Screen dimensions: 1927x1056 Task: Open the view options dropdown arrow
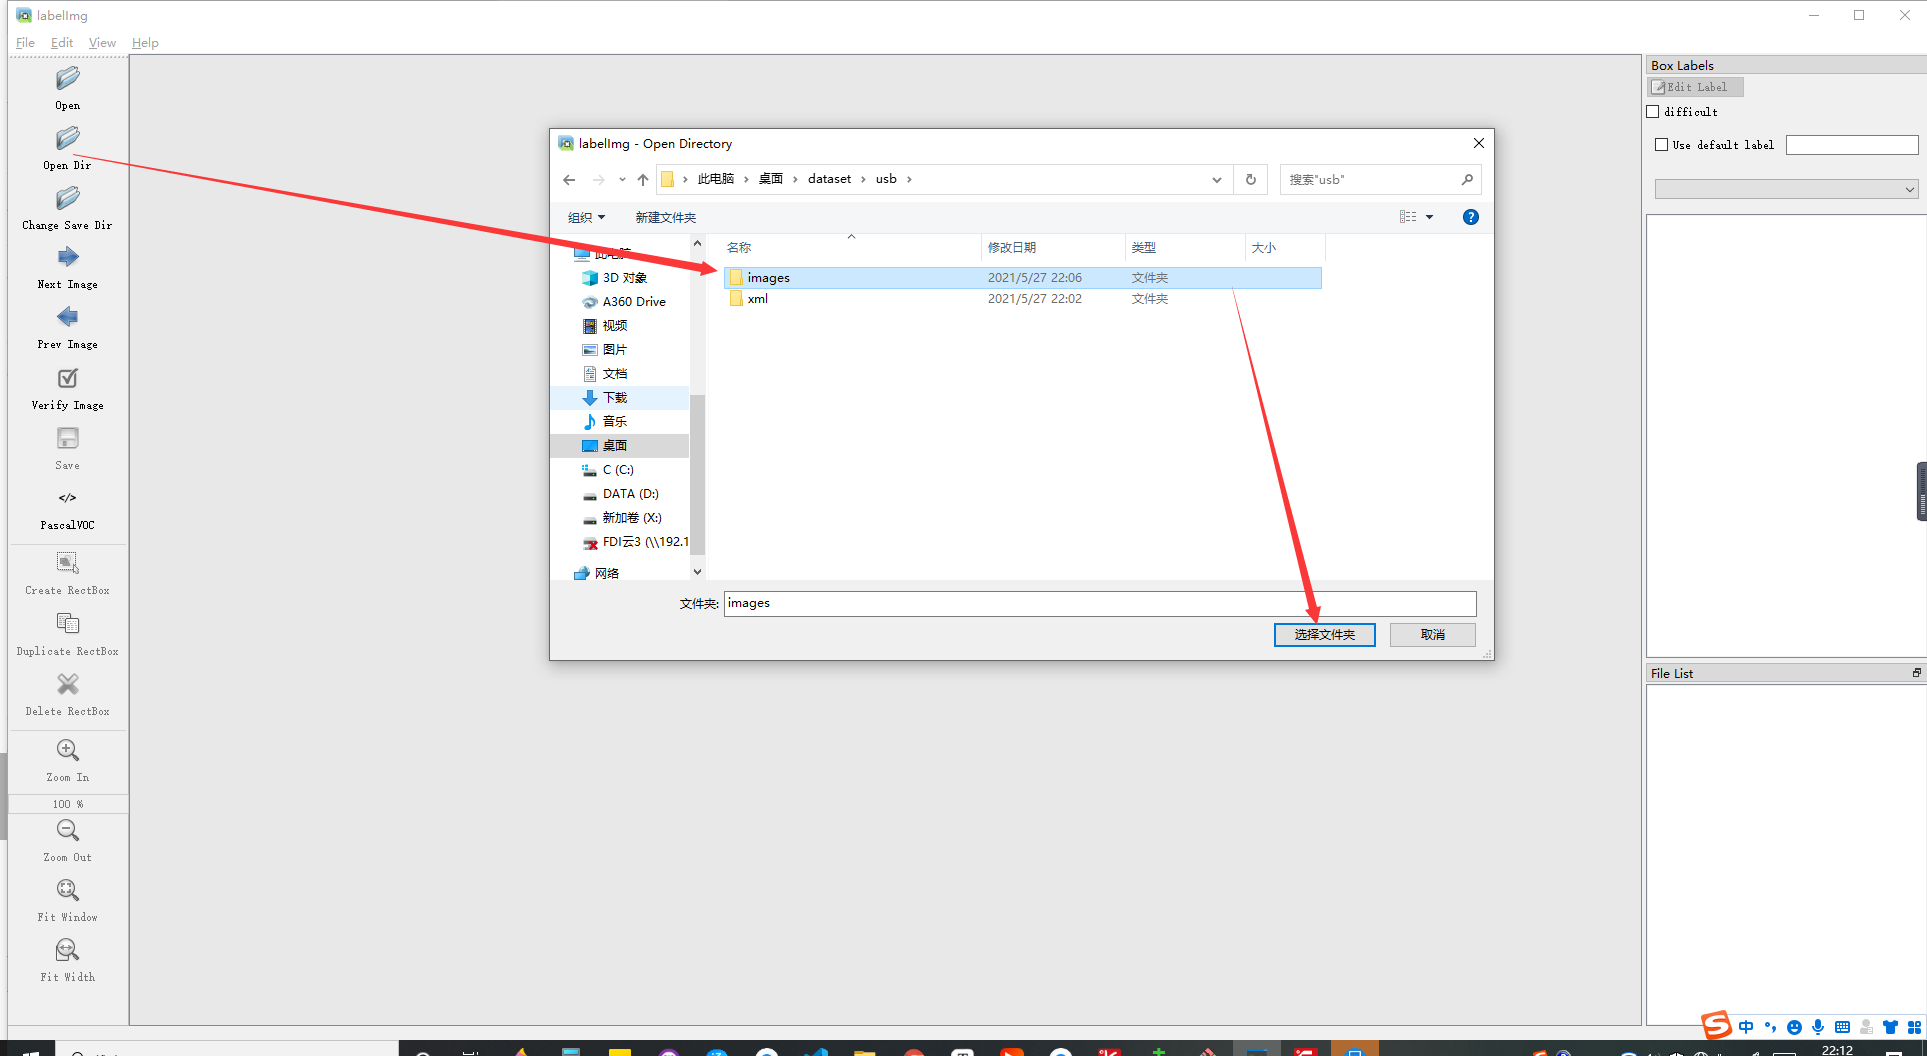(x=1429, y=217)
